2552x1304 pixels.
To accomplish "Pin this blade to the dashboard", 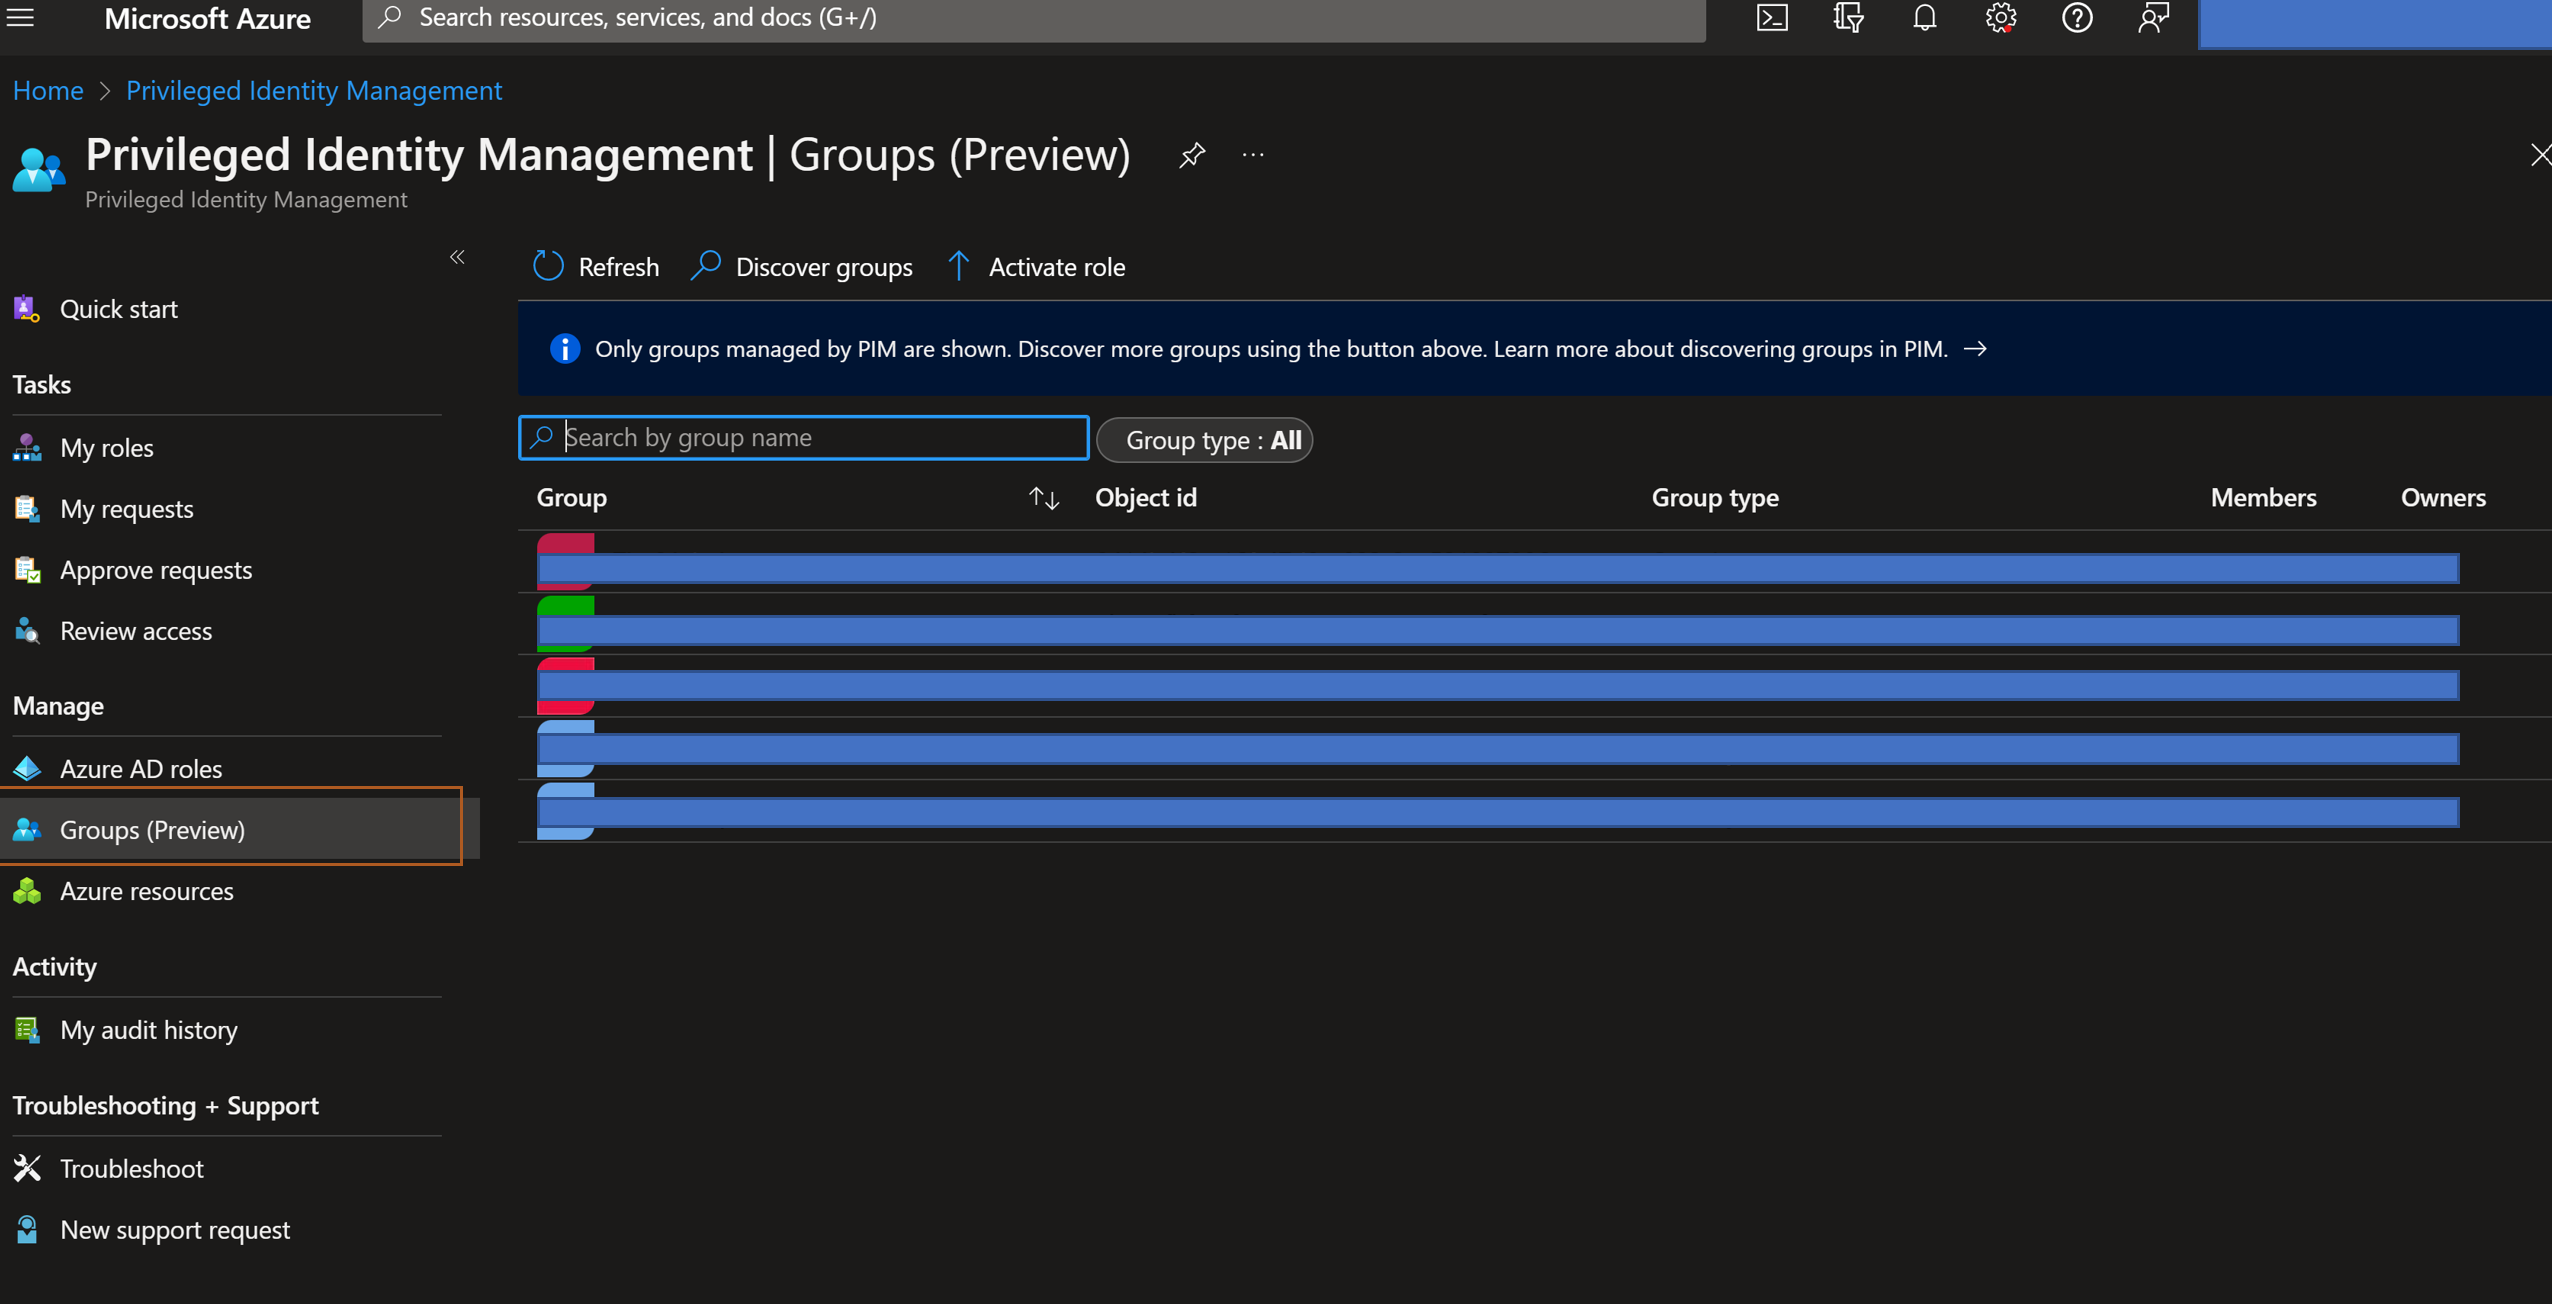I will point(1191,155).
